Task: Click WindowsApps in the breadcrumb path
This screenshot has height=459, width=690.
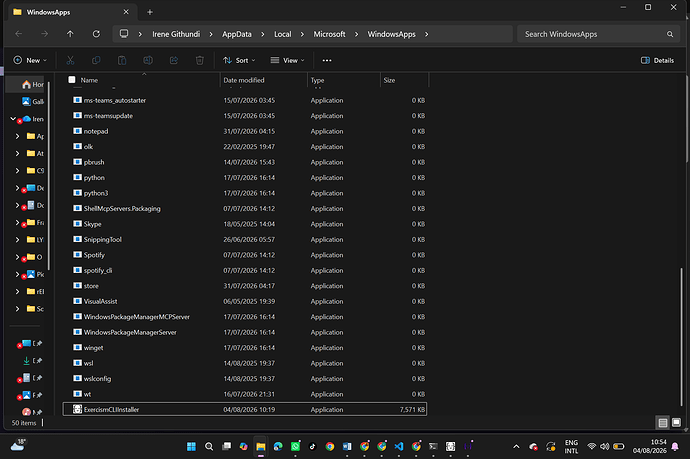Action: [x=392, y=34]
